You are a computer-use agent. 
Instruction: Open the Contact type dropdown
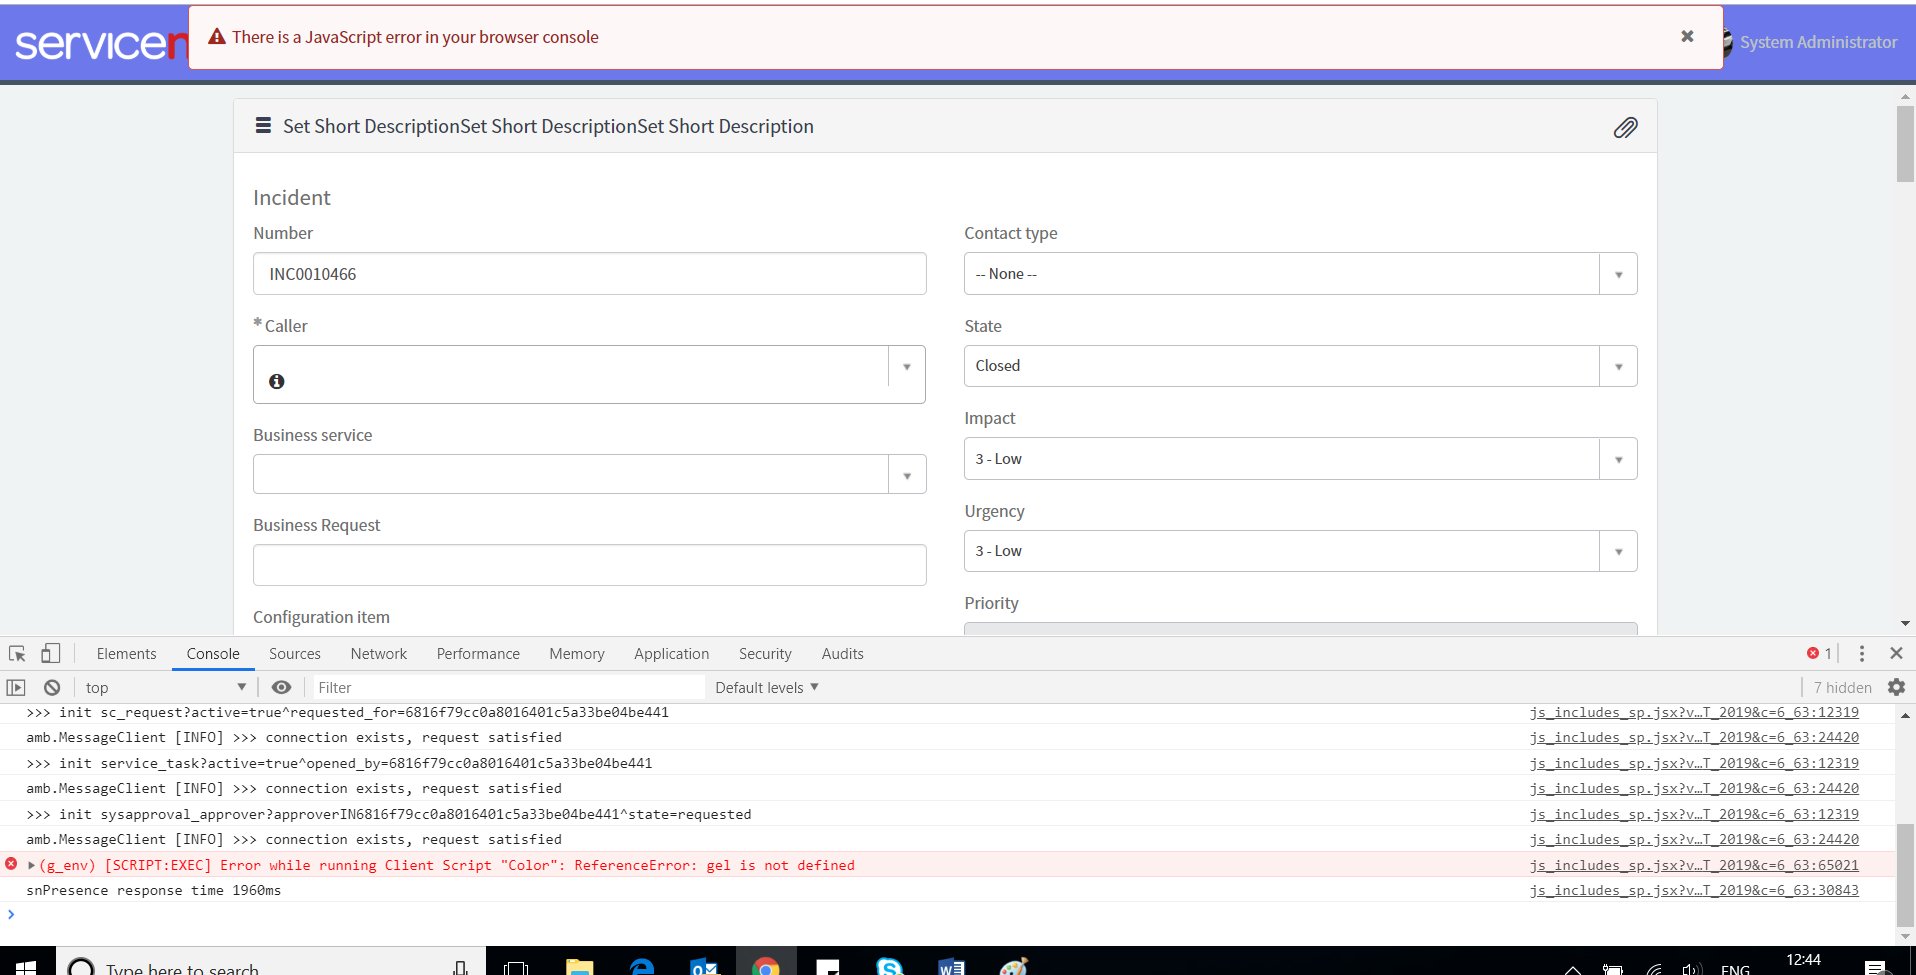(x=1618, y=273)
